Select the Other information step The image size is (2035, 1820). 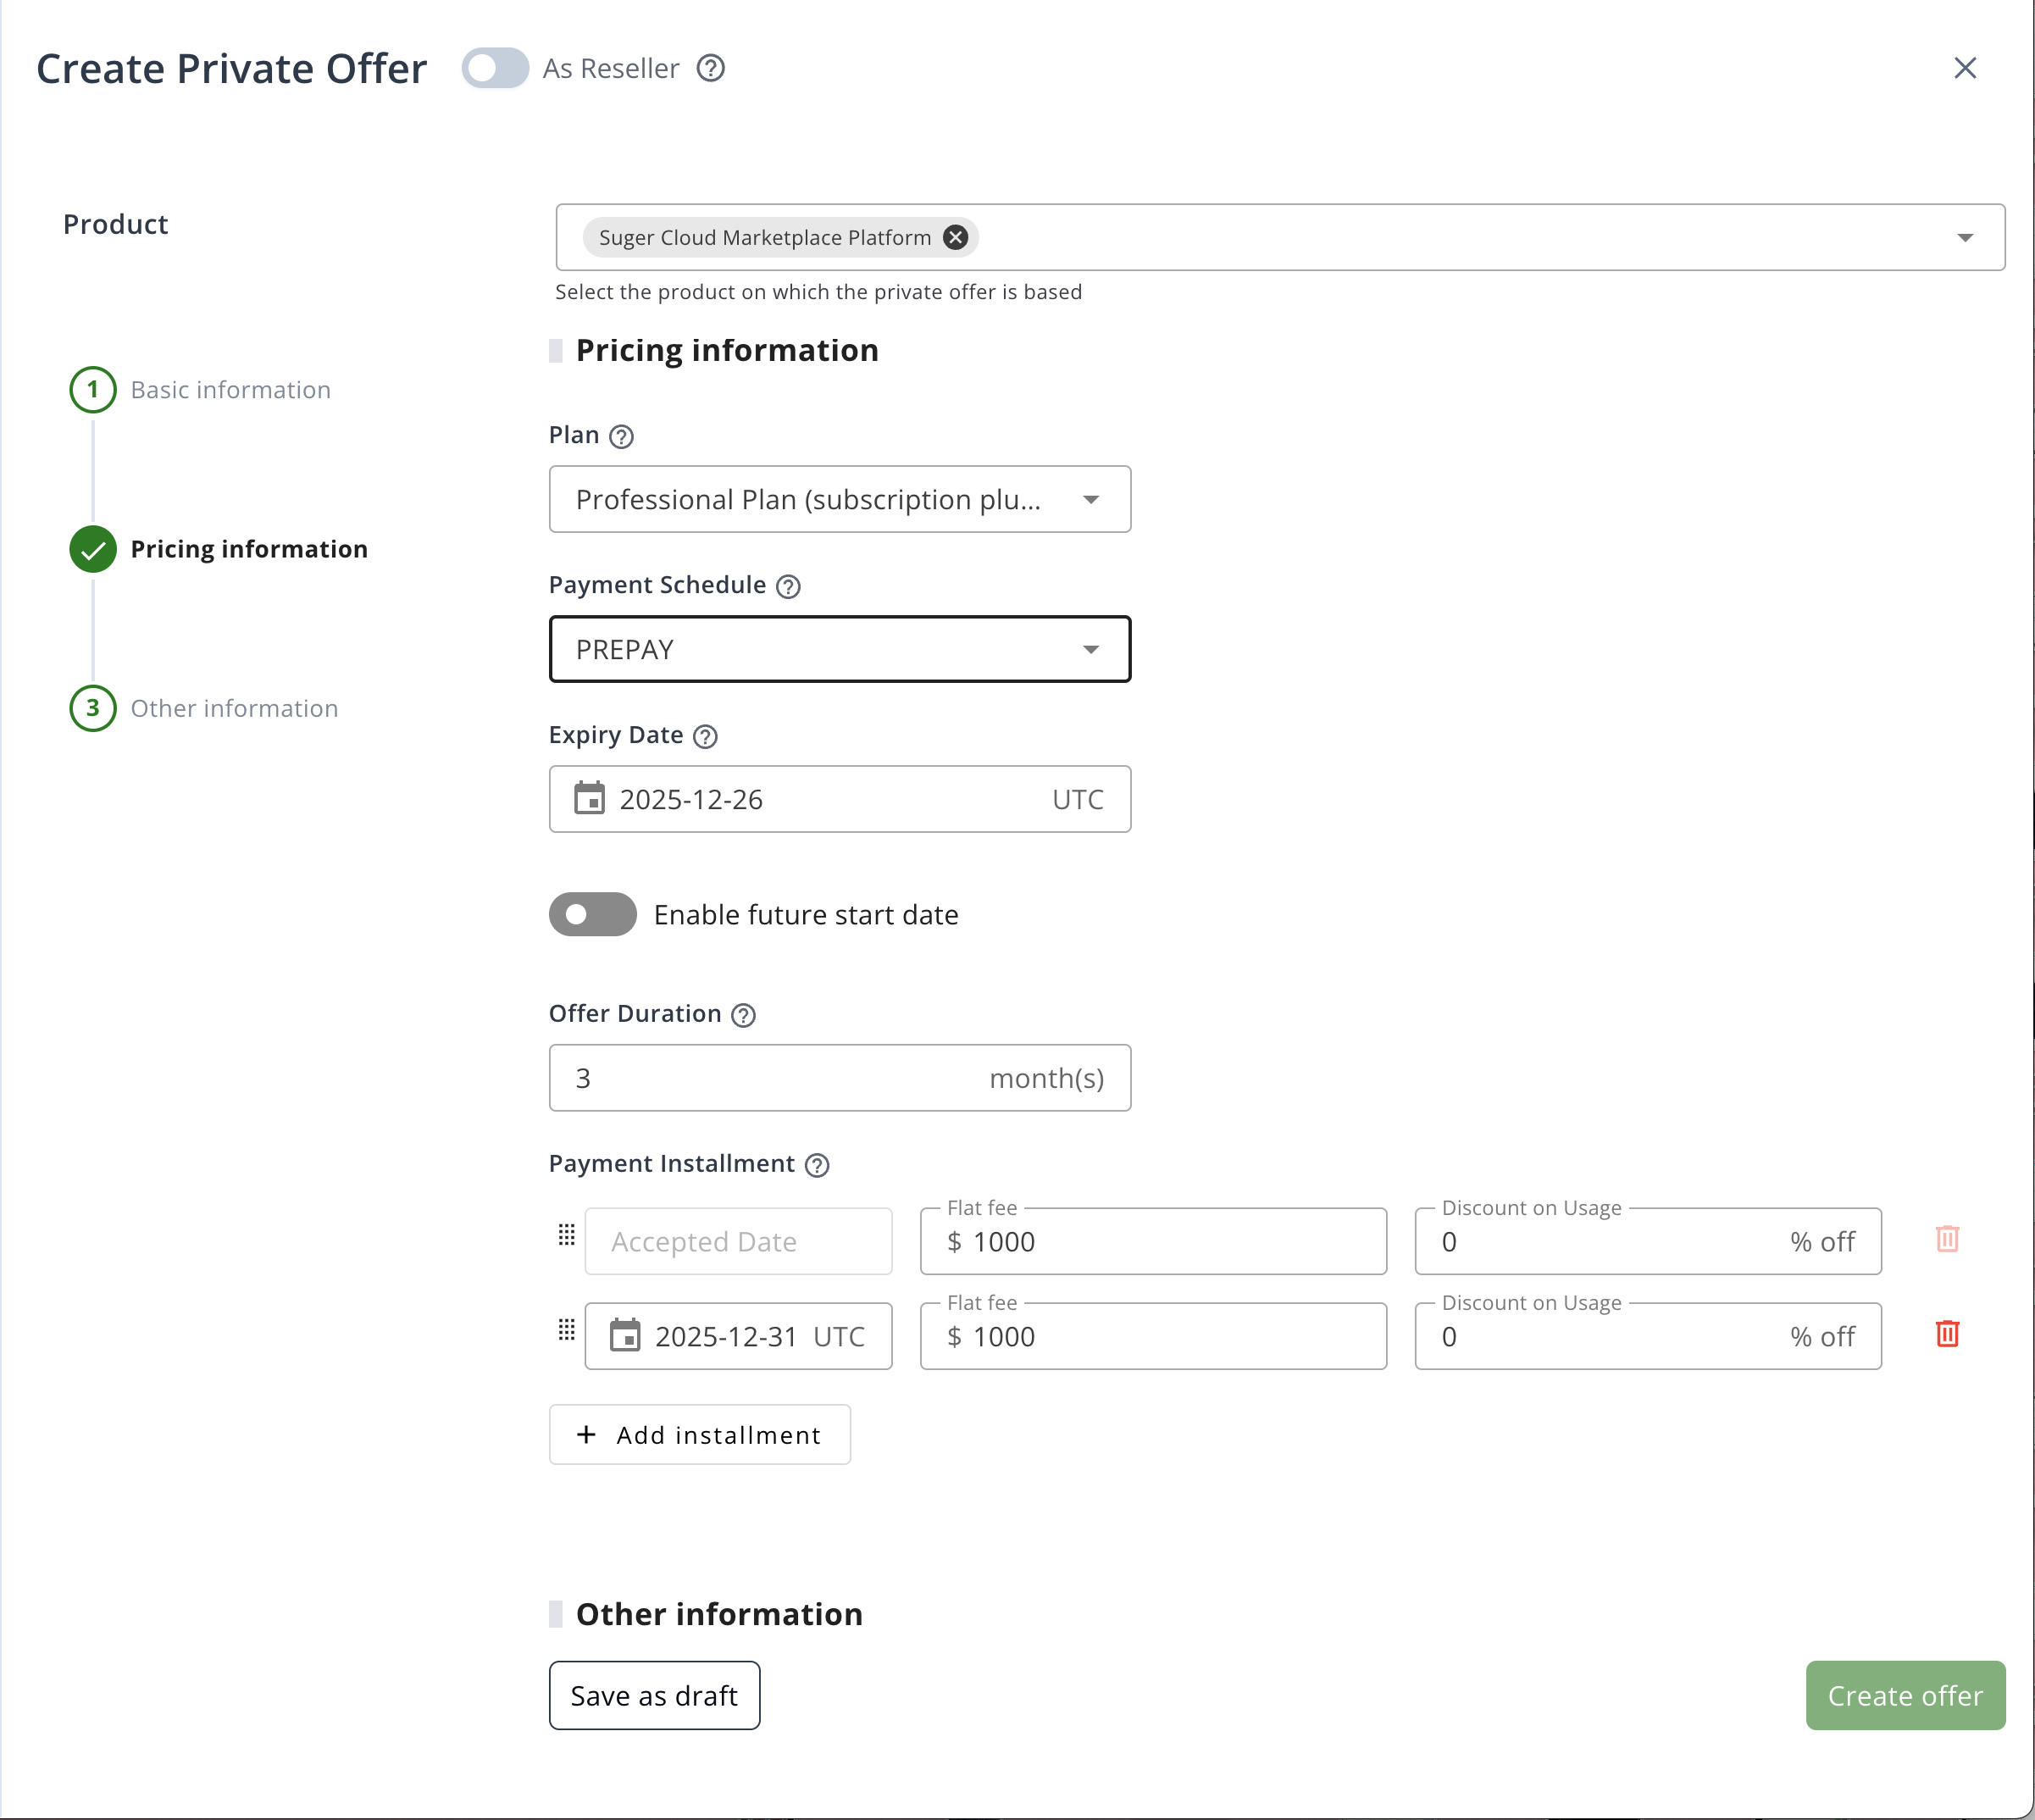(x=234, y=708)
